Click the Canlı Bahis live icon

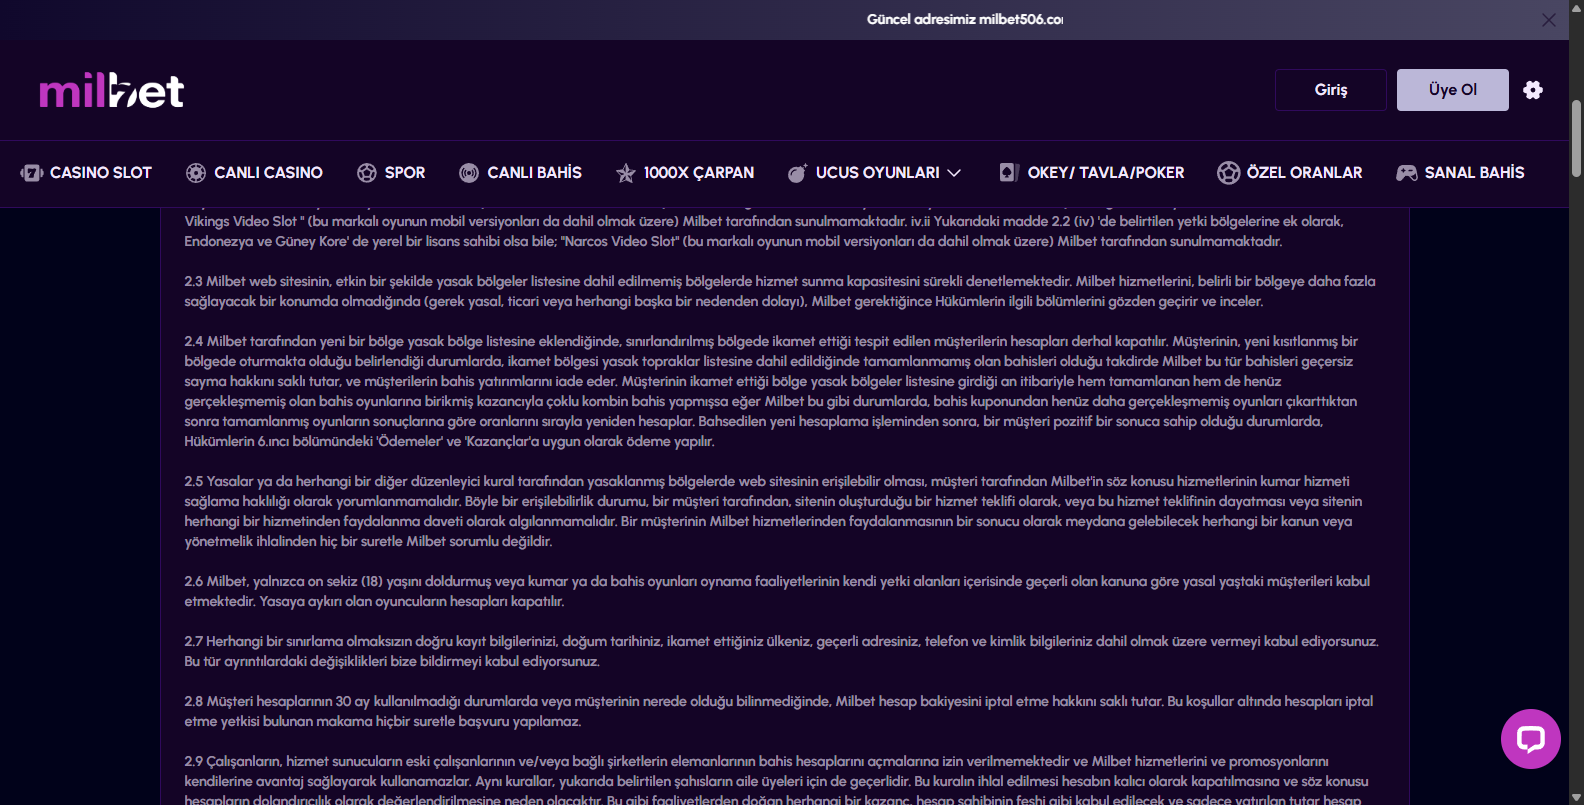coord(469,173)
